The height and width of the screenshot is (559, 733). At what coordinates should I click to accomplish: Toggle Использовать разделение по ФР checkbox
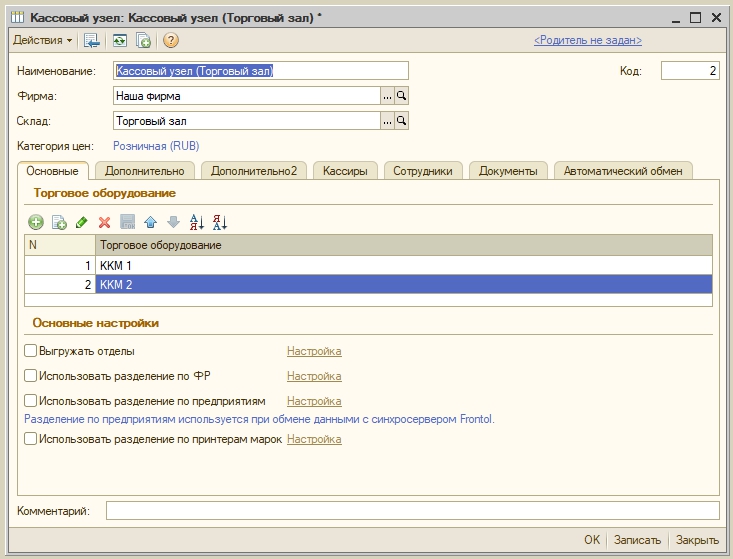(x=30, y=376)
